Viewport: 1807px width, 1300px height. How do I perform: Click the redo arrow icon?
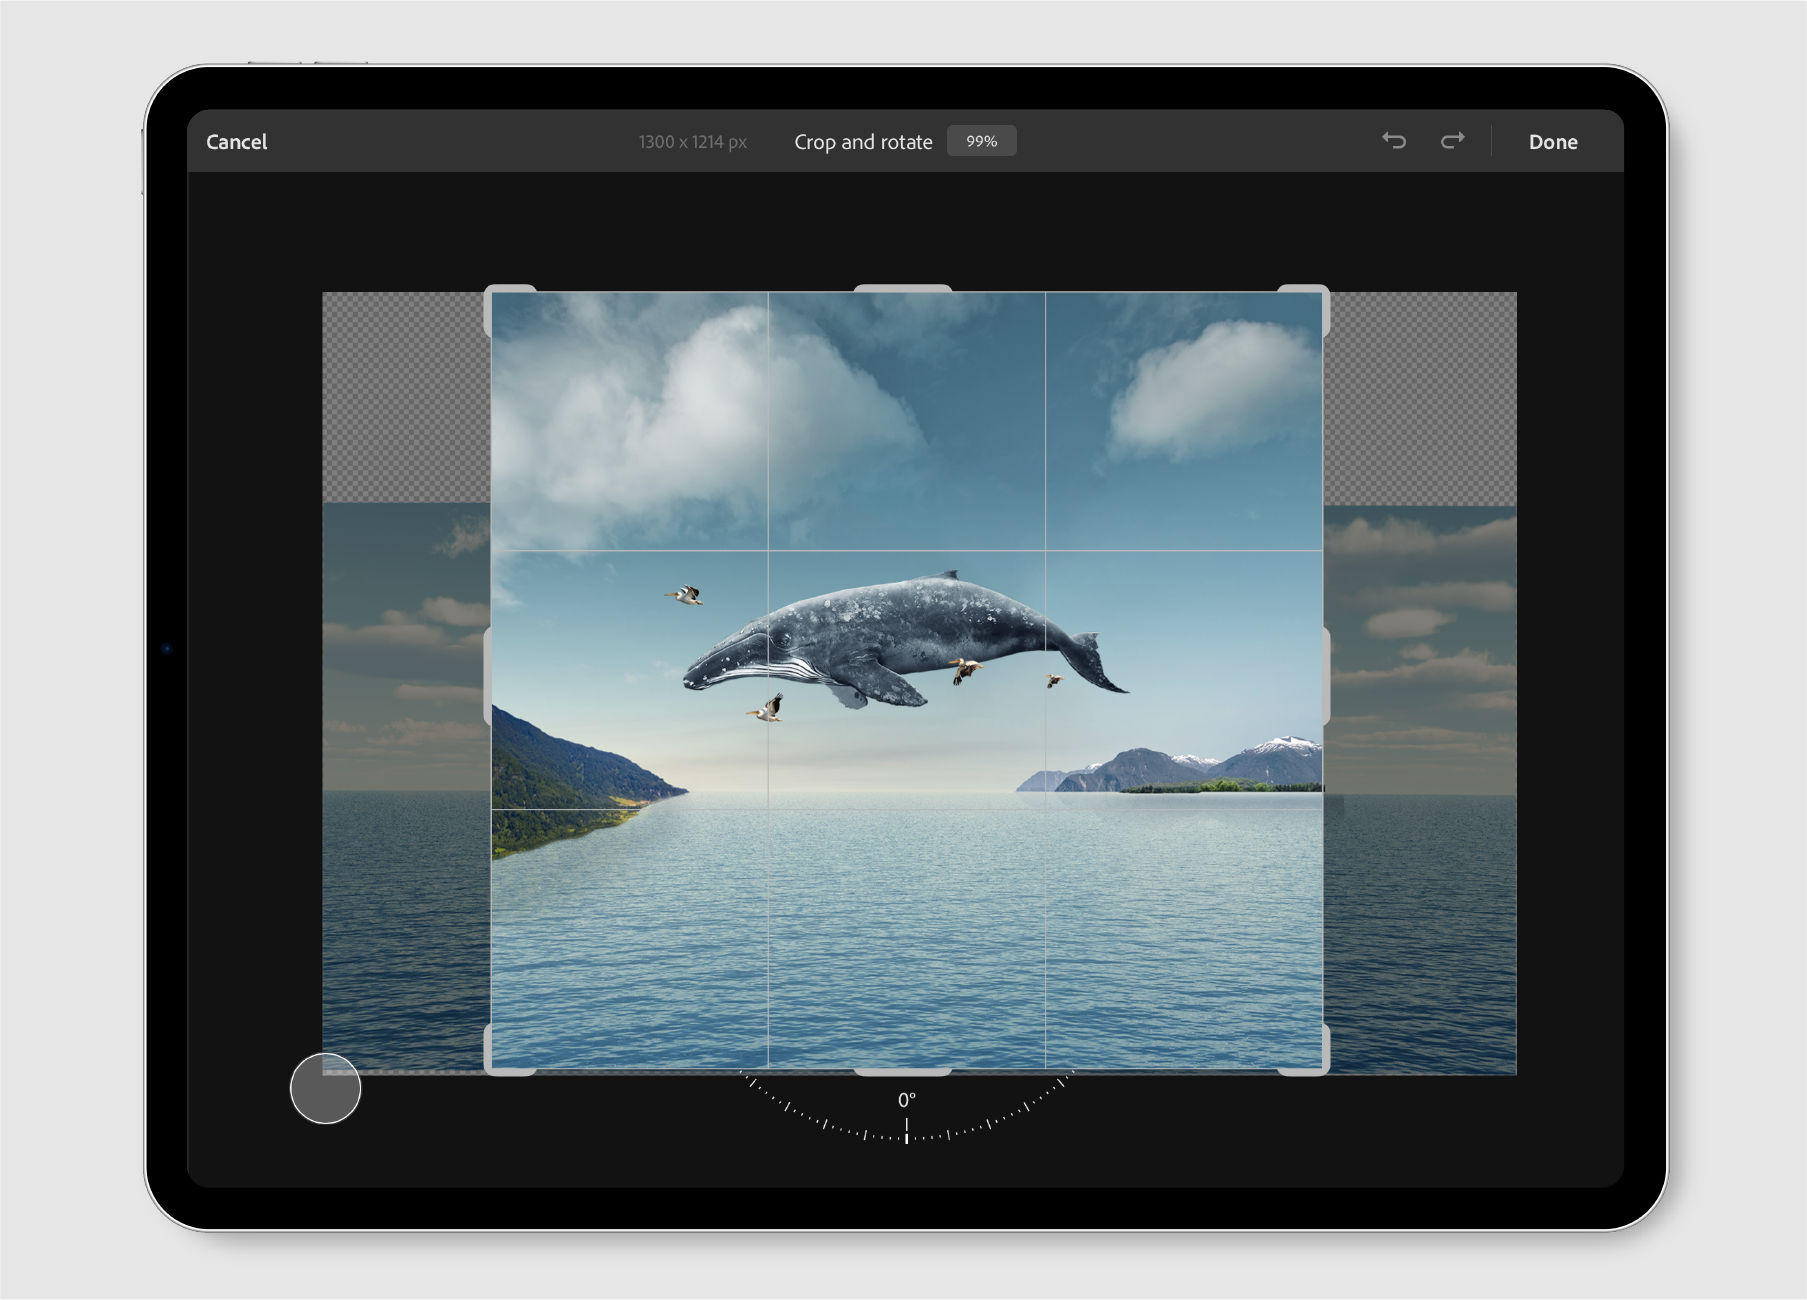(x=1453, y=141)
